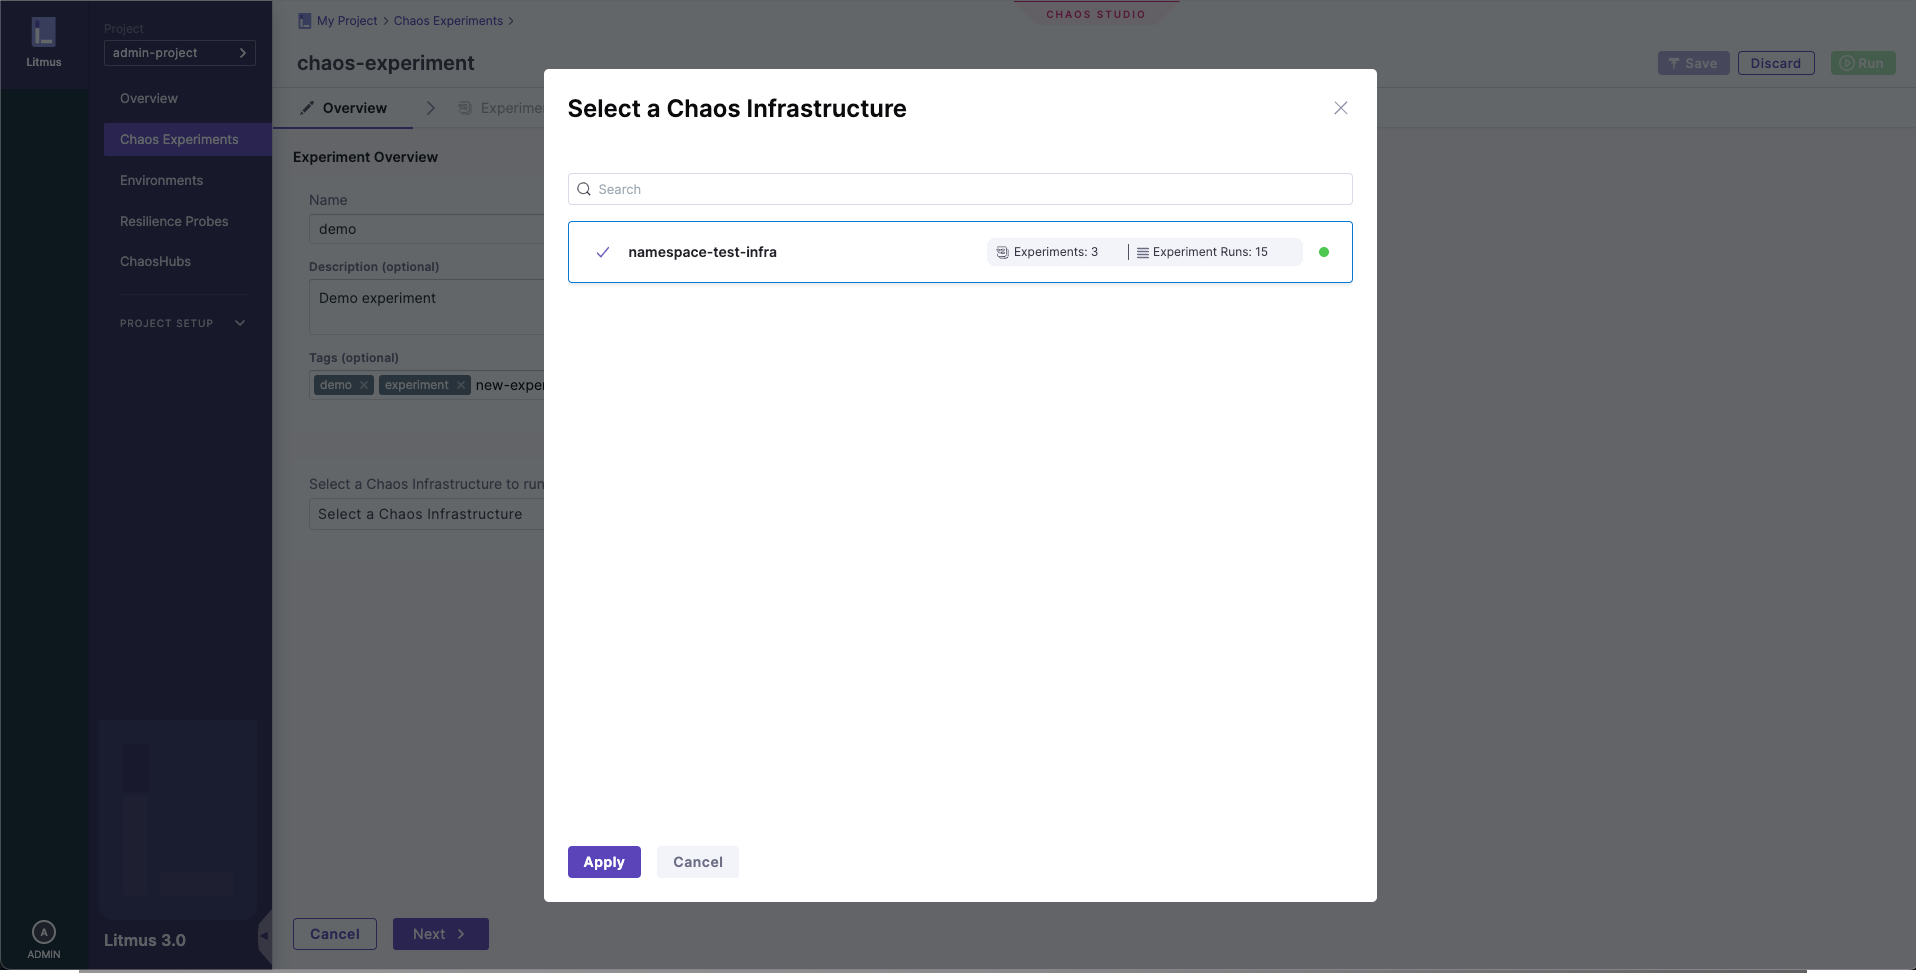Select the namespace-test-infra checkmark
This screenshot has height=973, width=1916.
[603, 252]
